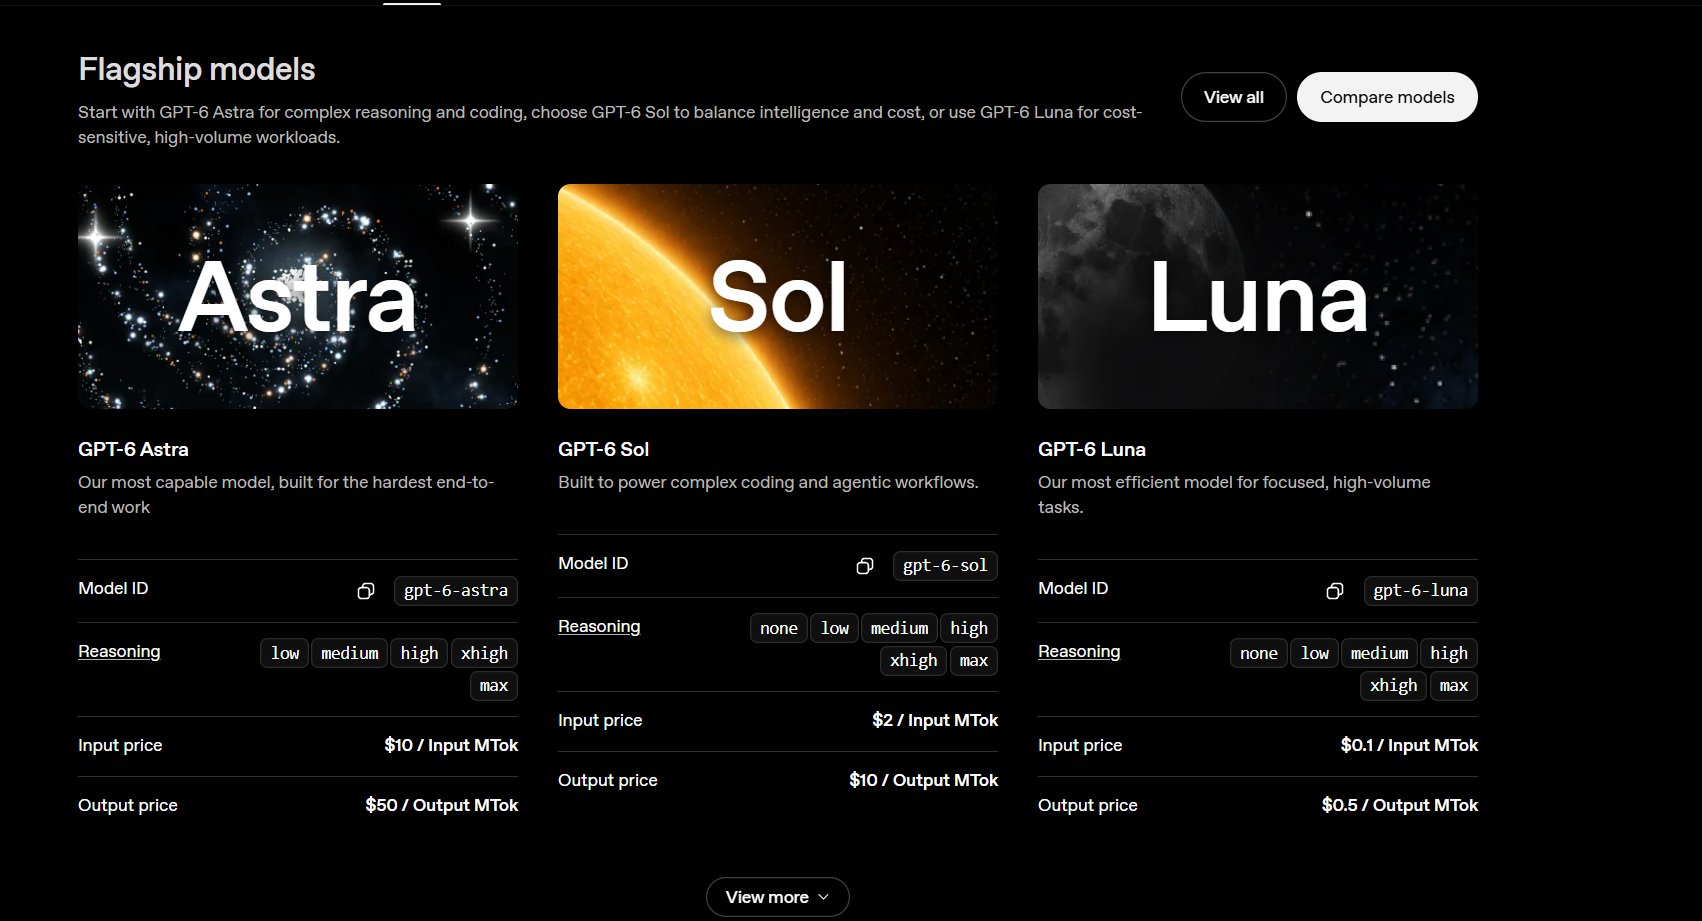The height and width of the screenshot is (921, 1702).
Task: Click Astra's 'medium' reasoning tag
Action: pos(350,653)
